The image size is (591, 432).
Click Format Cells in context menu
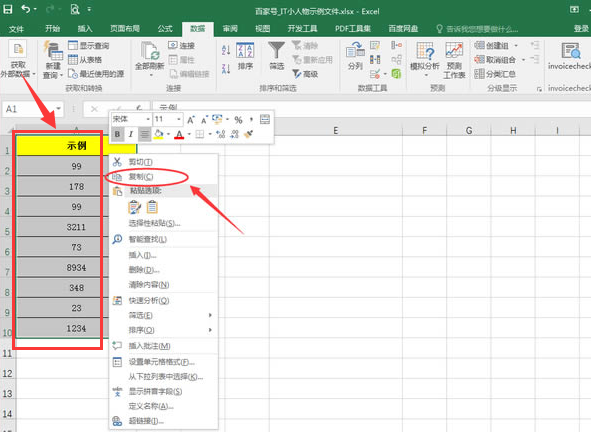[163, 362]
